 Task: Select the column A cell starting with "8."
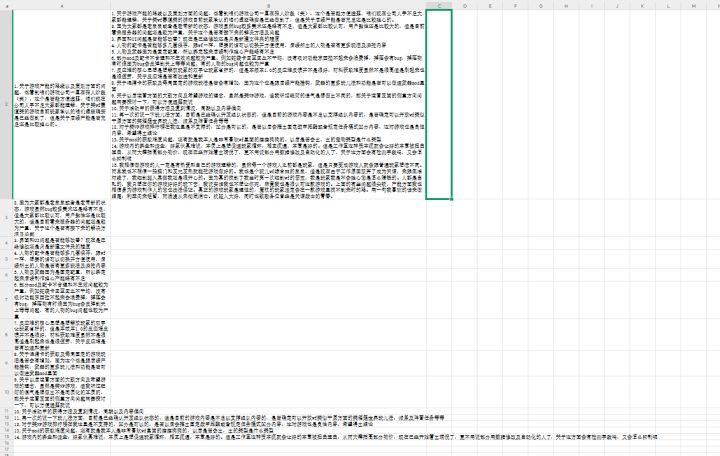click(62, 363)
